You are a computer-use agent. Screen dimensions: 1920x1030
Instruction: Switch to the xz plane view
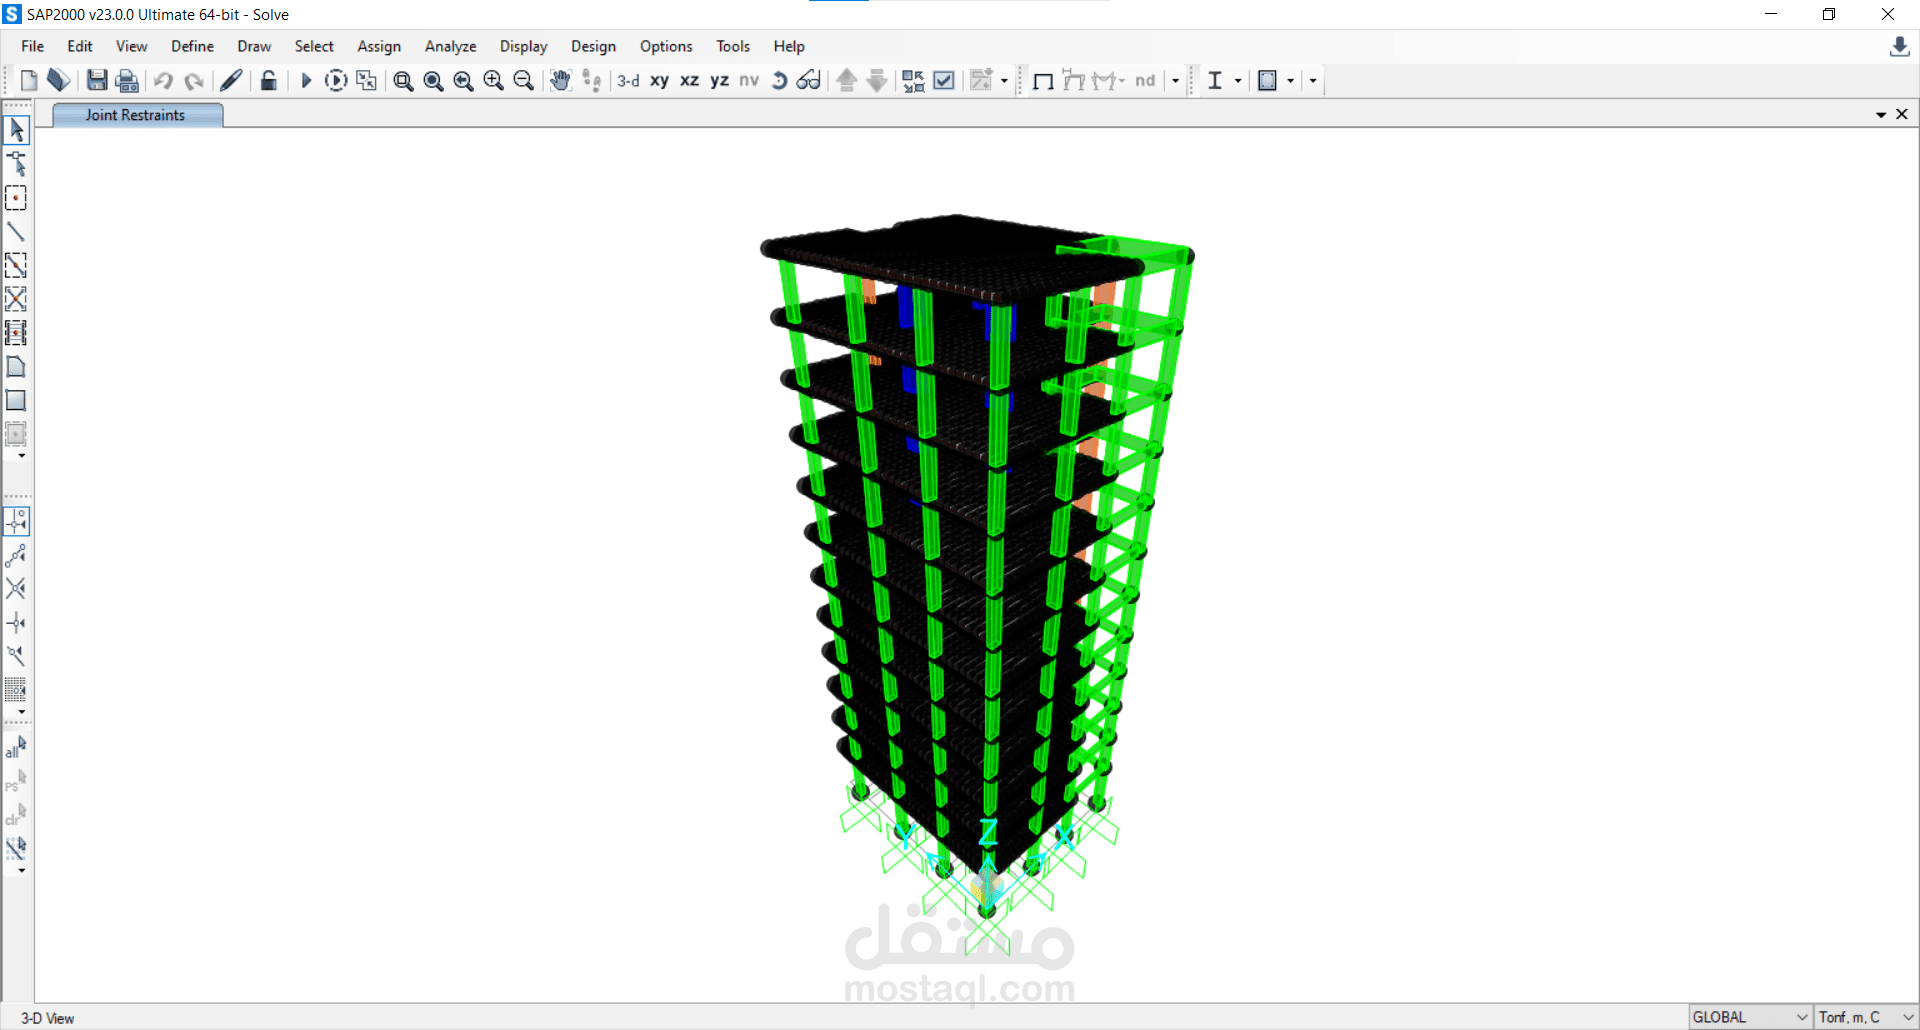pos(689,81)
